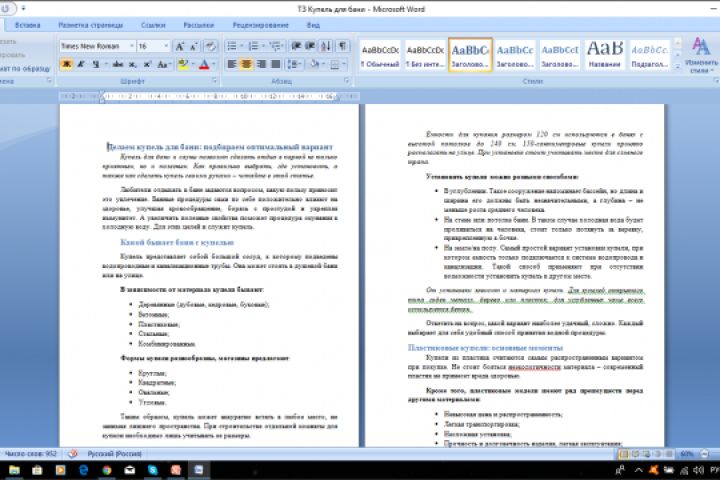The image size is (720, 480).
Task: Open Google Chrome from the taskbar
Action: point(107,470)
